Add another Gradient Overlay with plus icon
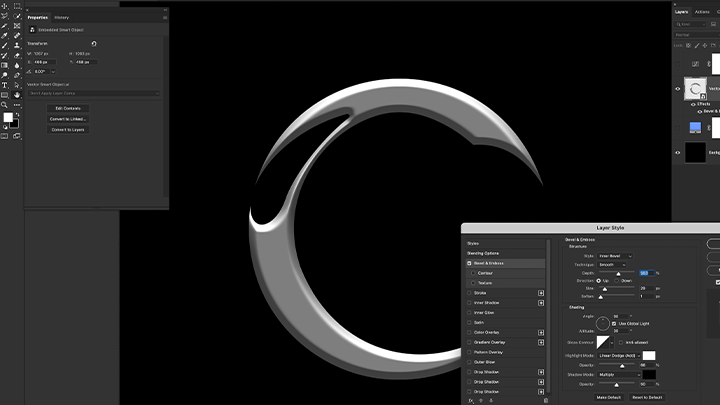Screen dimensions: 720x405 541,343
